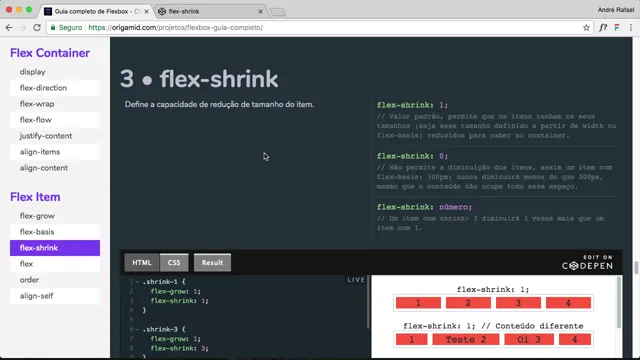The width and height of the screenshot is (640, 360).
Task: Click the Flex Item heading
Action: click(x=35, y=197)
